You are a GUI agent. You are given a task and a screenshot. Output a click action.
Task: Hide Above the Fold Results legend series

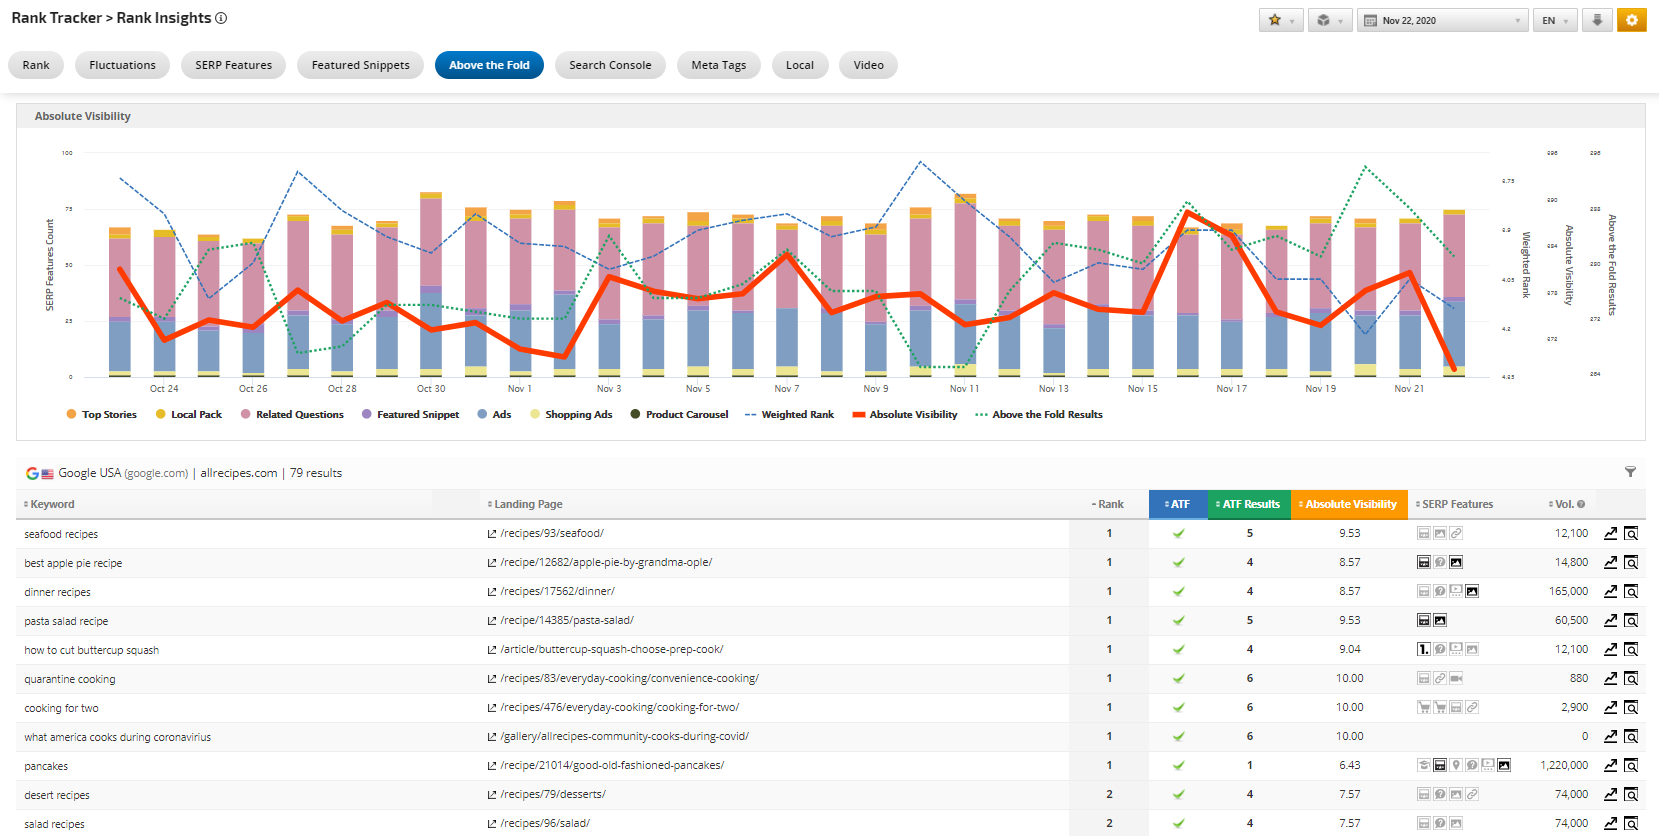click(1047, 414)
